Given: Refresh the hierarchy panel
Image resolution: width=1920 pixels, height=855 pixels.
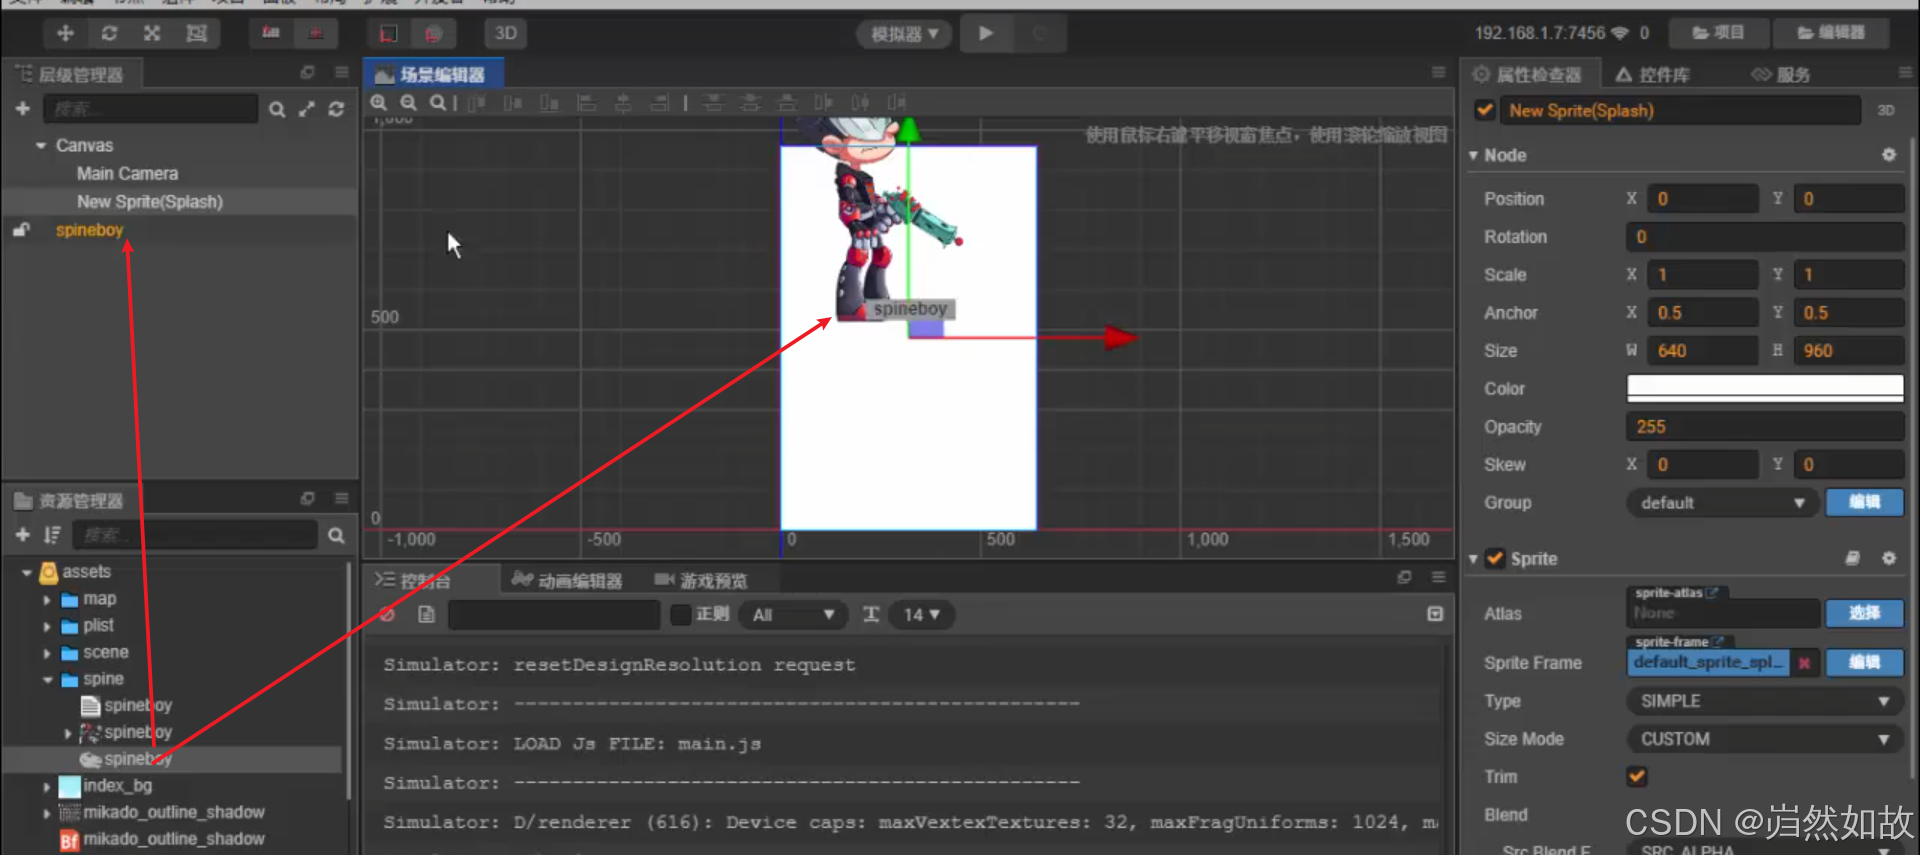Looking at the screenshot, I should [337, 109].
